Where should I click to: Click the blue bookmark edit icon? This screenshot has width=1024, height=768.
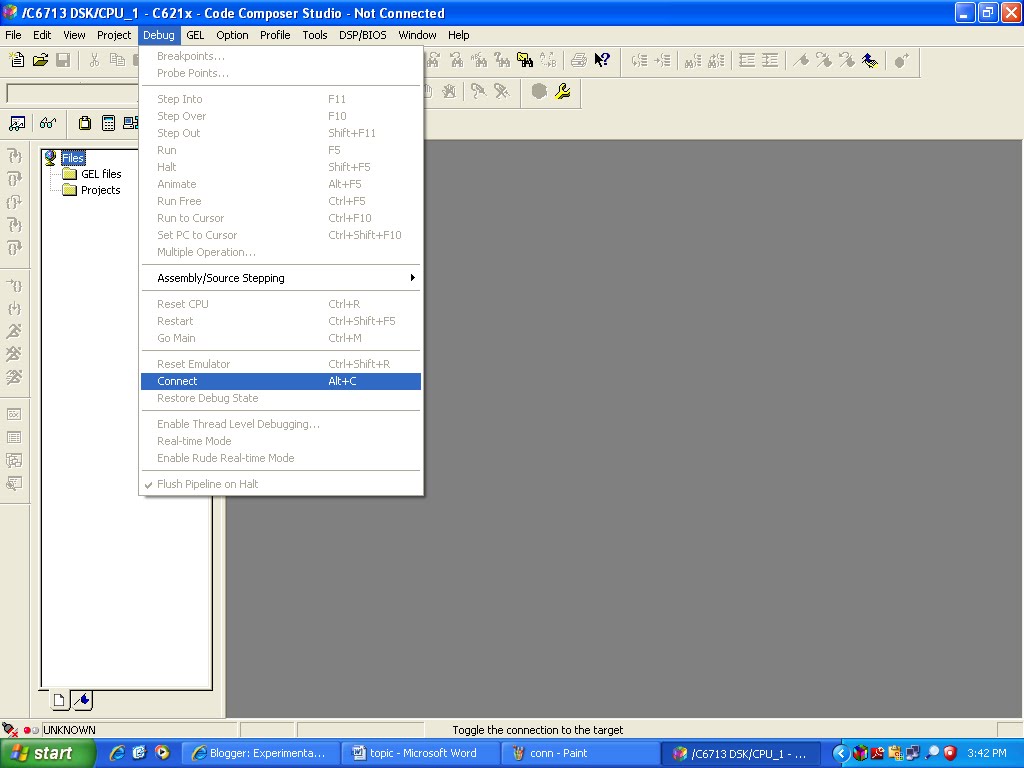coord(869,61)
